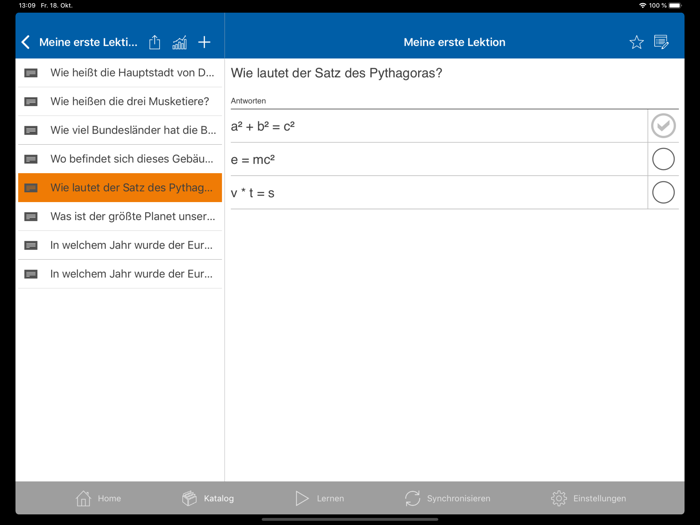Tap the Synchronisieren arrows icon
This screenshot has height=525, width=700.
click(x=412, y=498)
